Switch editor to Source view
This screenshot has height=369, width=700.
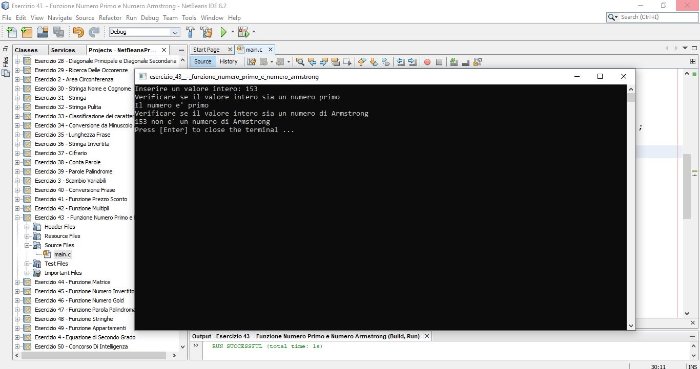(203, 62)
